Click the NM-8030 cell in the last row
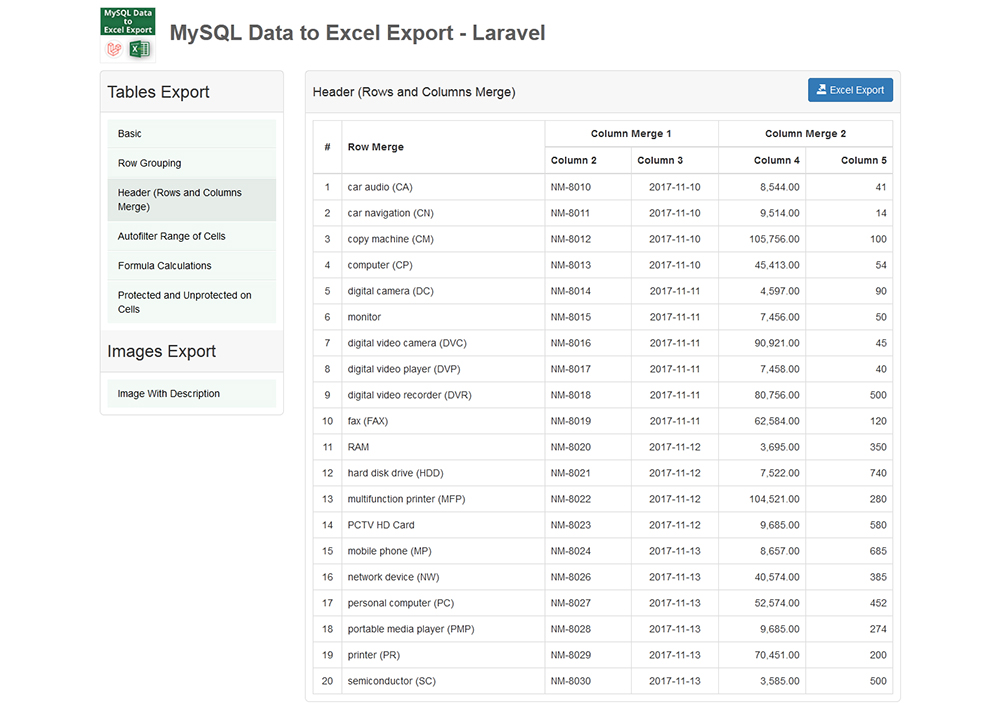Viewport: 1000px width, 716px height. 572,680
